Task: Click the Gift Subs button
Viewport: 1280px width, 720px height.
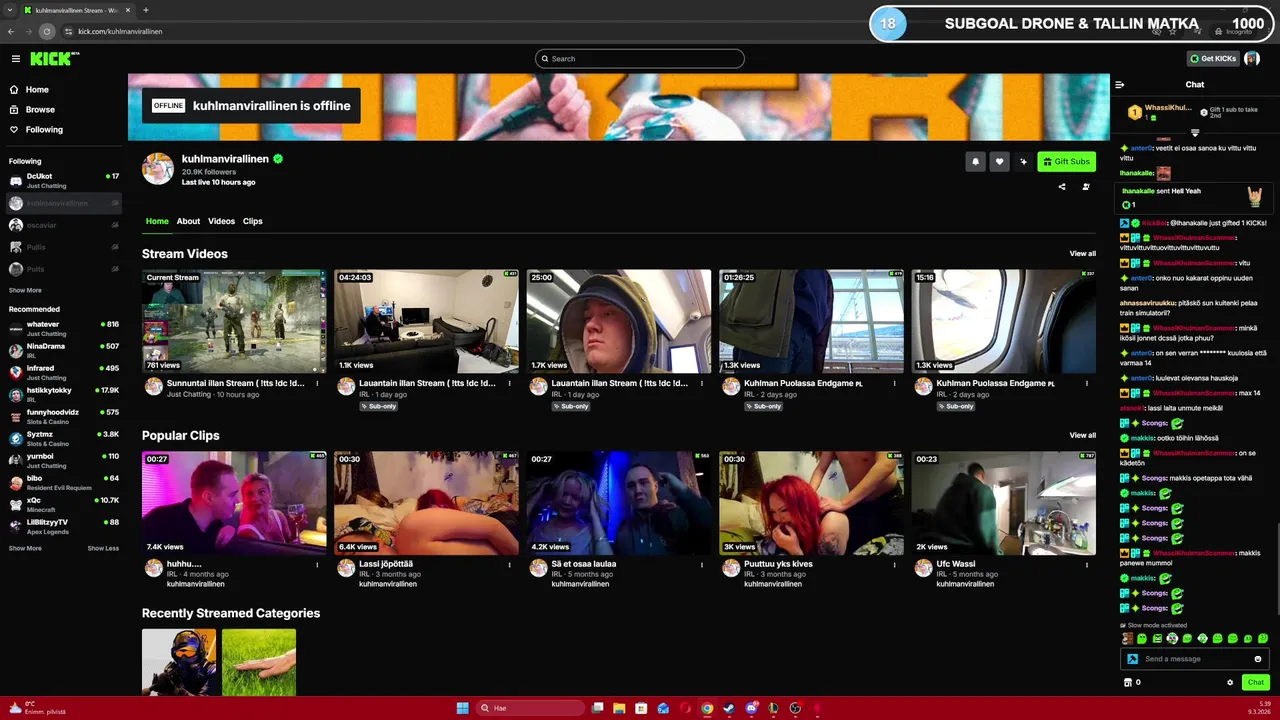Action: coord(1066,162)
